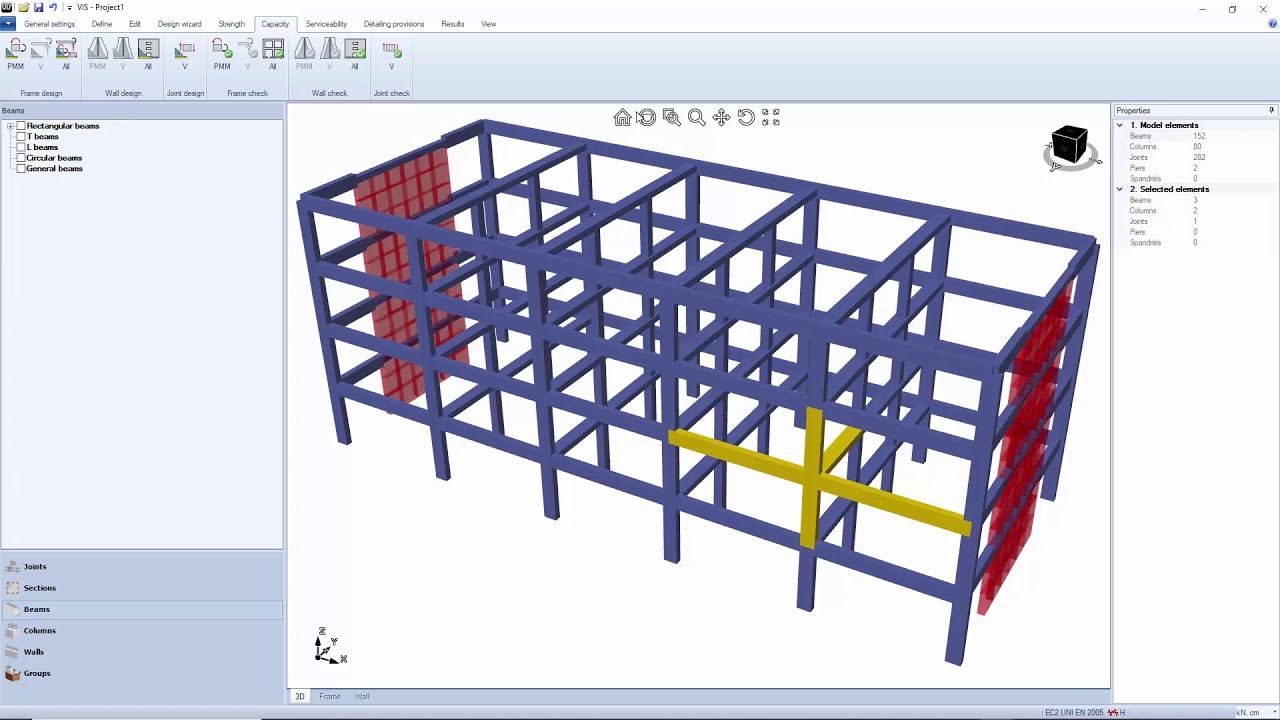The width and height of the screenshot is (1280, 720).
Task: Run Frame check PMM
Action: [222, 55]
